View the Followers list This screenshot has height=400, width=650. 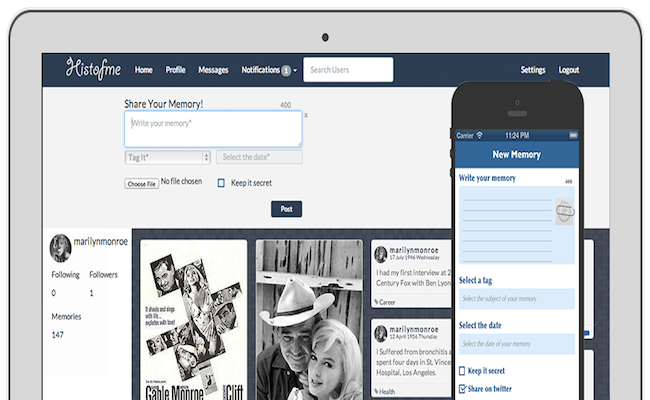click(x=103, y=274)
